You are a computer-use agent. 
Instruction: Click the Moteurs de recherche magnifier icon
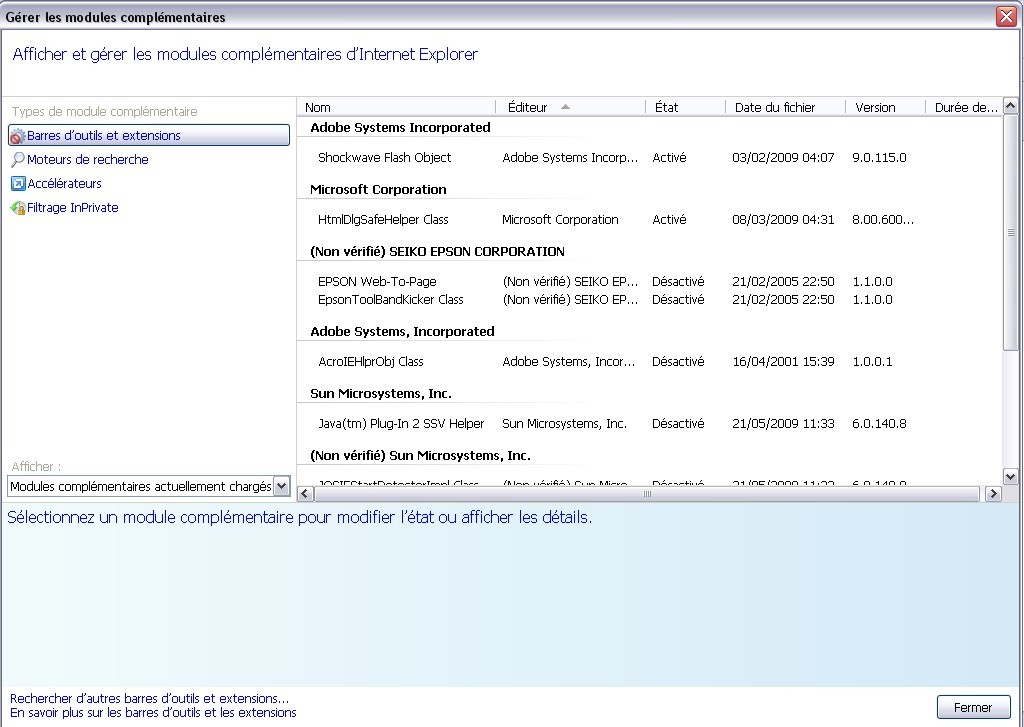pos(18,159)
